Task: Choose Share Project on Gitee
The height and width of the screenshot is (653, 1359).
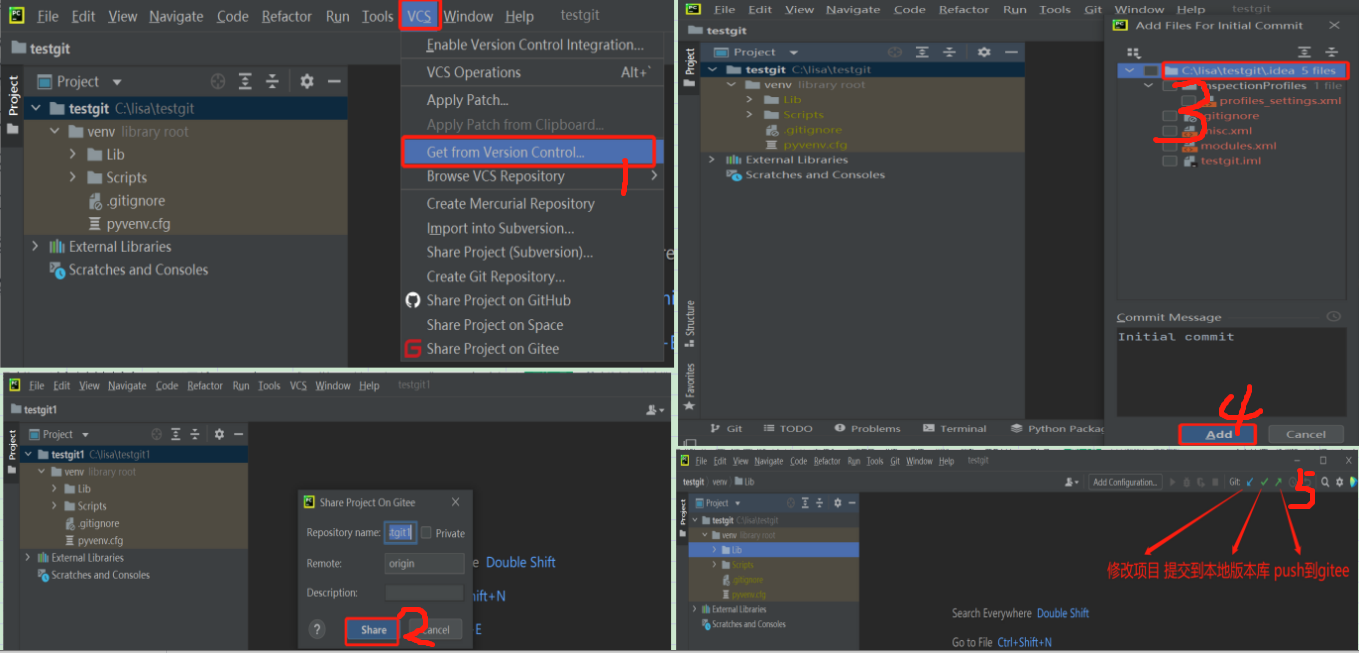Action: (x=492, y=348)
